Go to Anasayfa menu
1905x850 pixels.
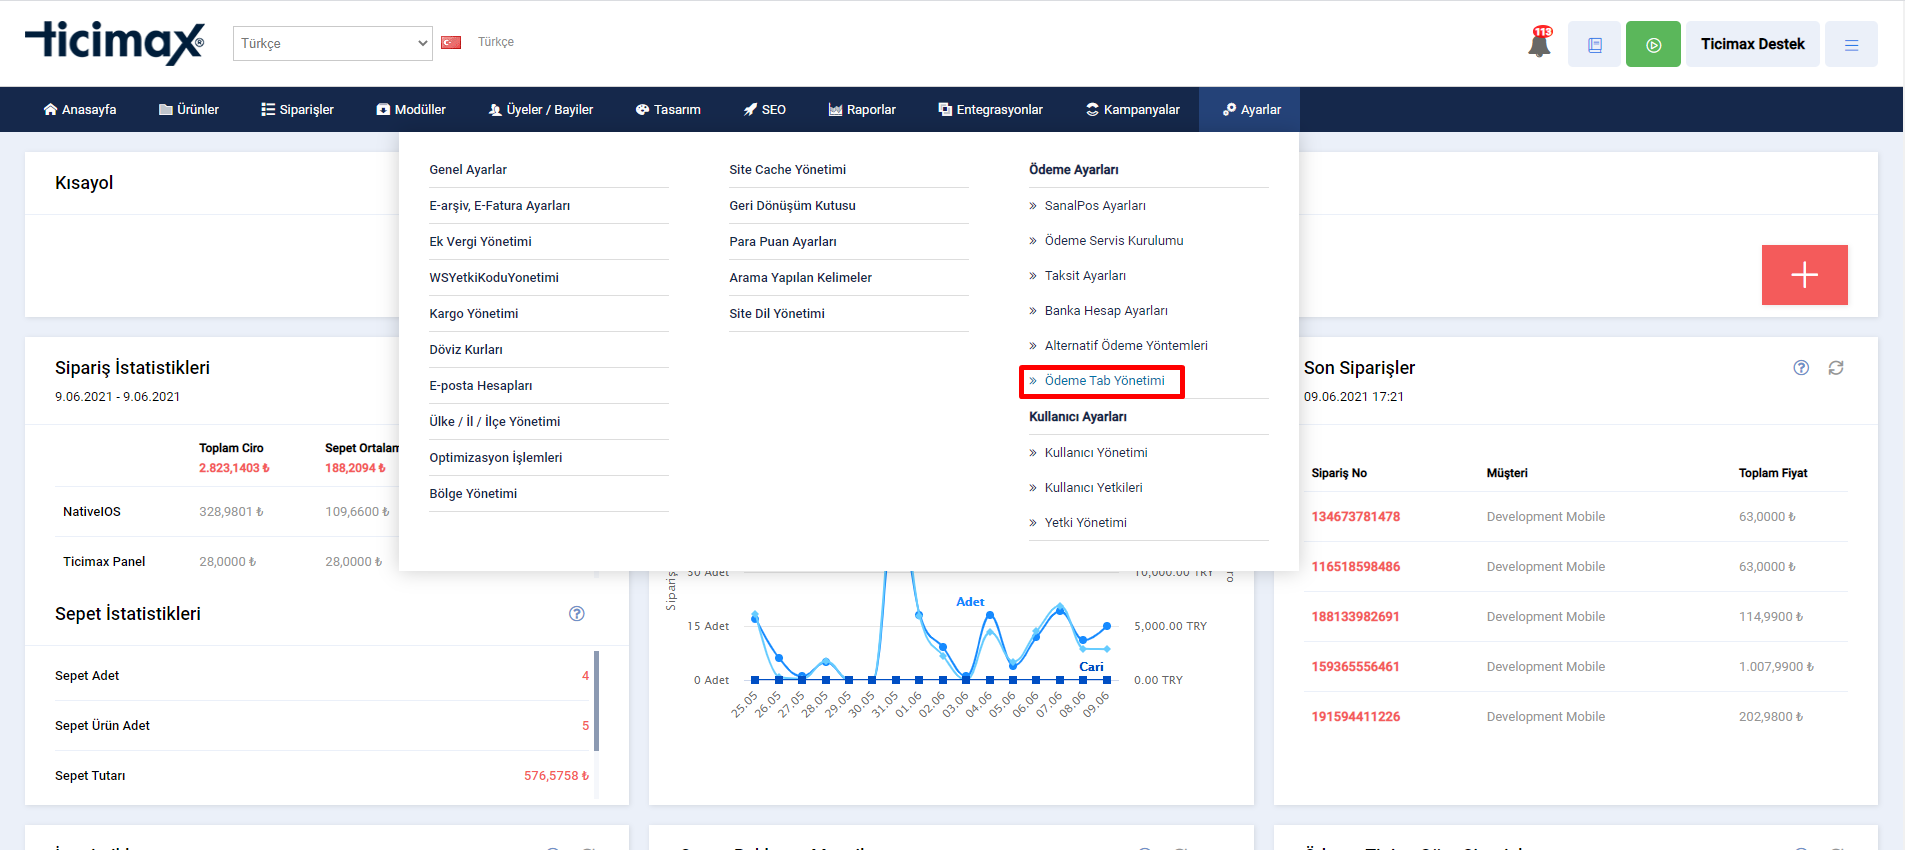point(80,110)
